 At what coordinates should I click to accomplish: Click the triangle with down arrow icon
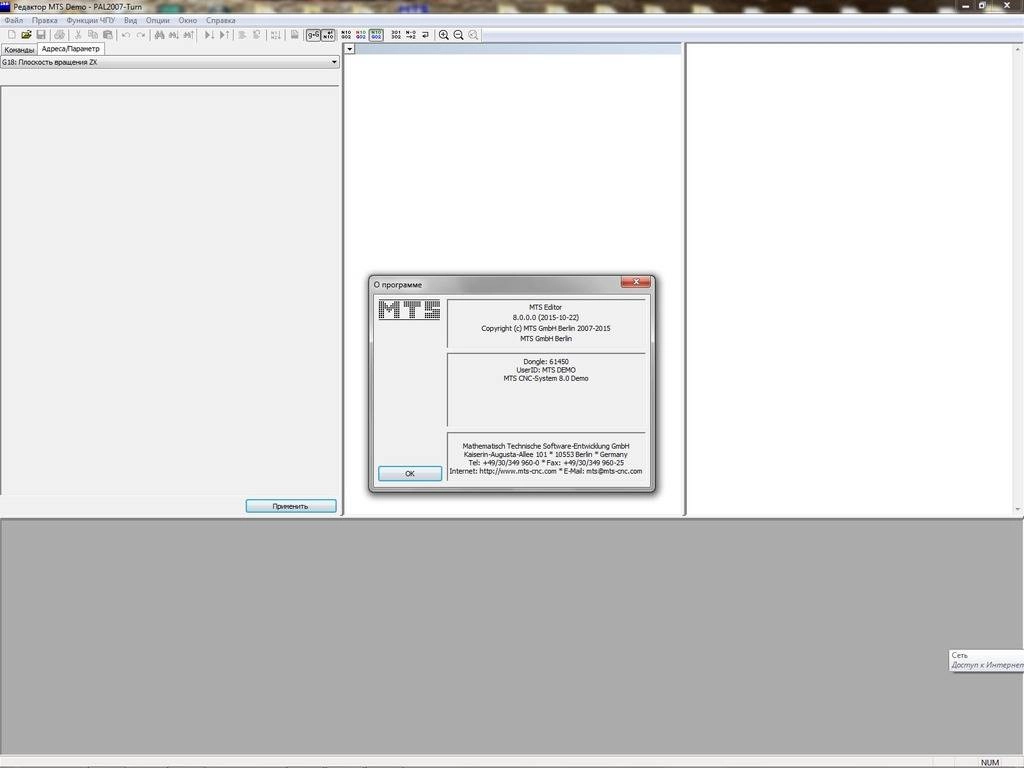[x=209, y=35]
